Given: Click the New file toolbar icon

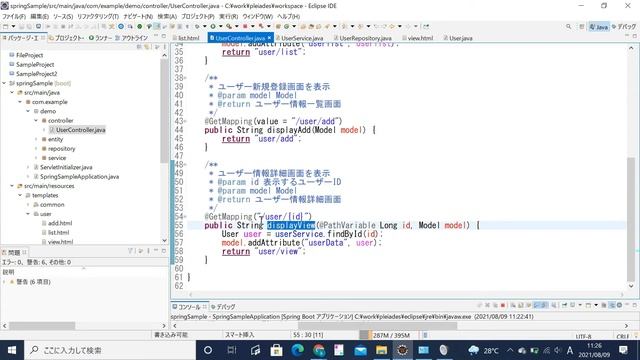Looking at the screenshot, I should (x=6, y=27).
